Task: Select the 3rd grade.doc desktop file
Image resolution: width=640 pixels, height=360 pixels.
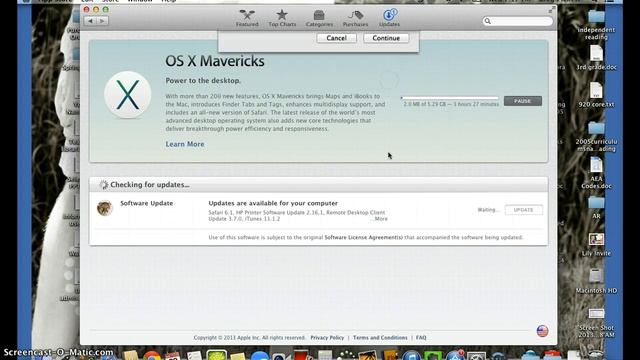Action: coord(596,58)
